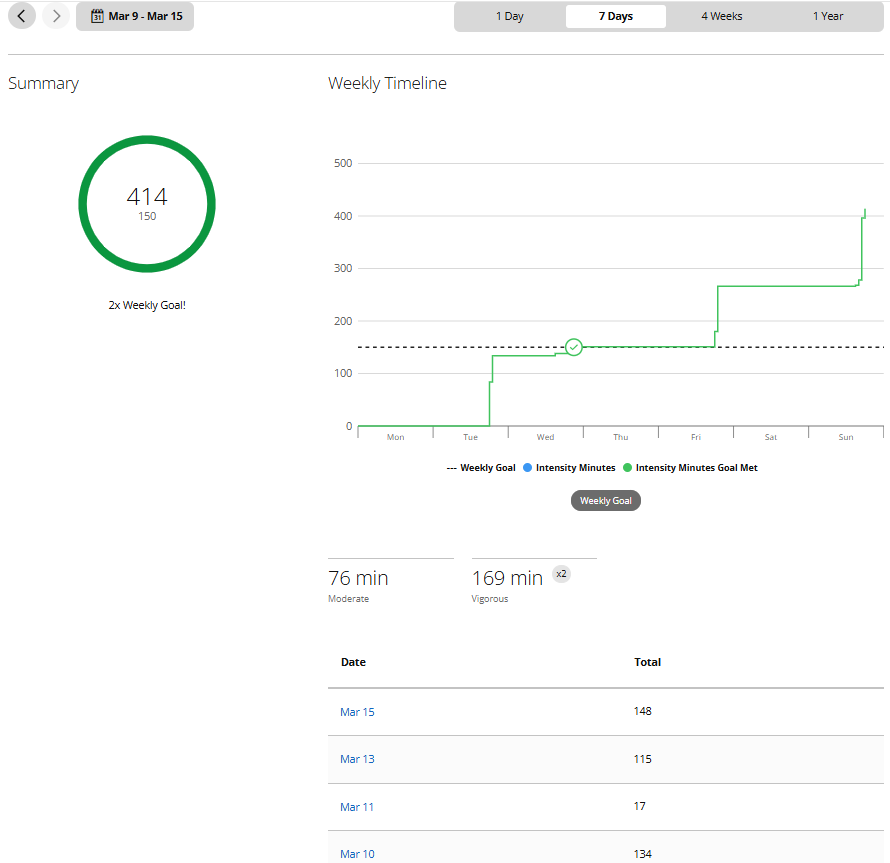Click the x2 badge beside Vigorous minutes
Screen dimensions: 890x863
[x=561, y=573]
